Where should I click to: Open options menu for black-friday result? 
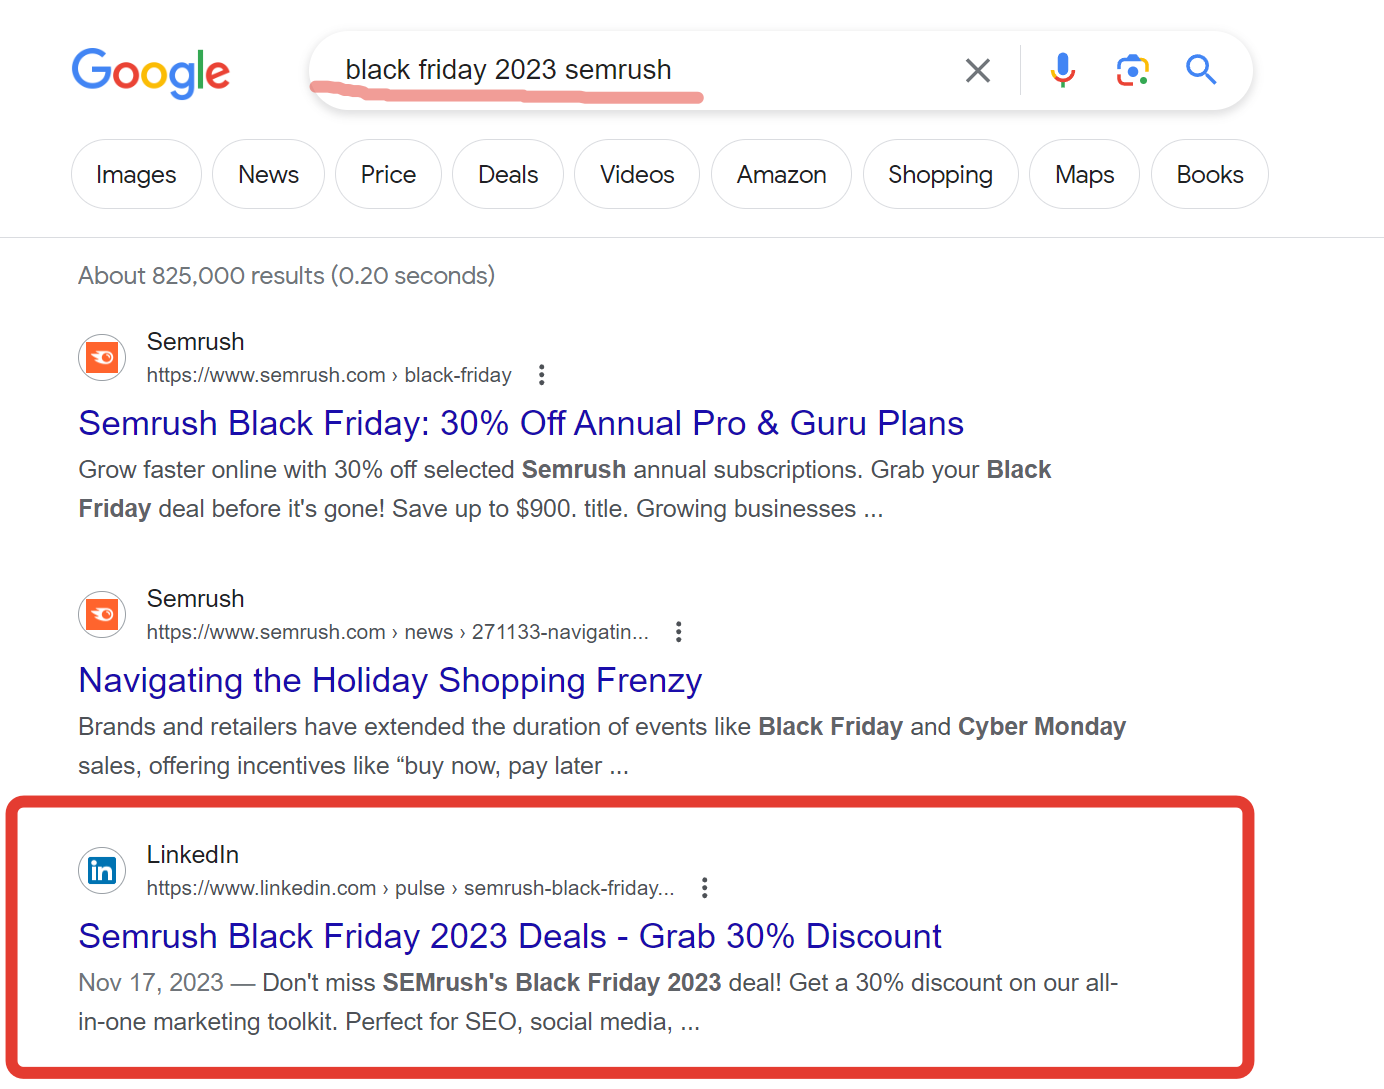tap(541, 375)
